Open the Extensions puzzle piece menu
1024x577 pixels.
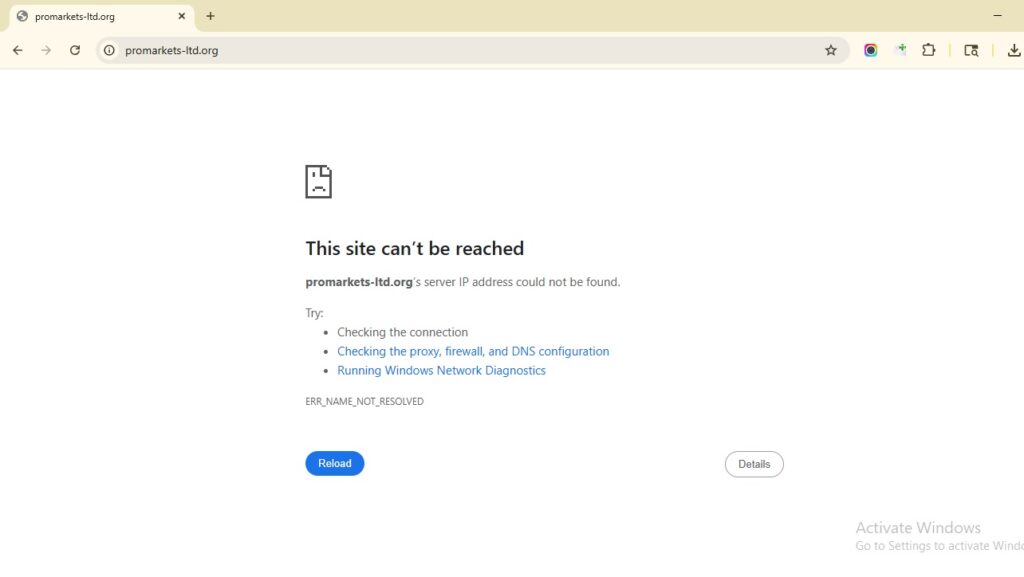click(x=929, y=49)
